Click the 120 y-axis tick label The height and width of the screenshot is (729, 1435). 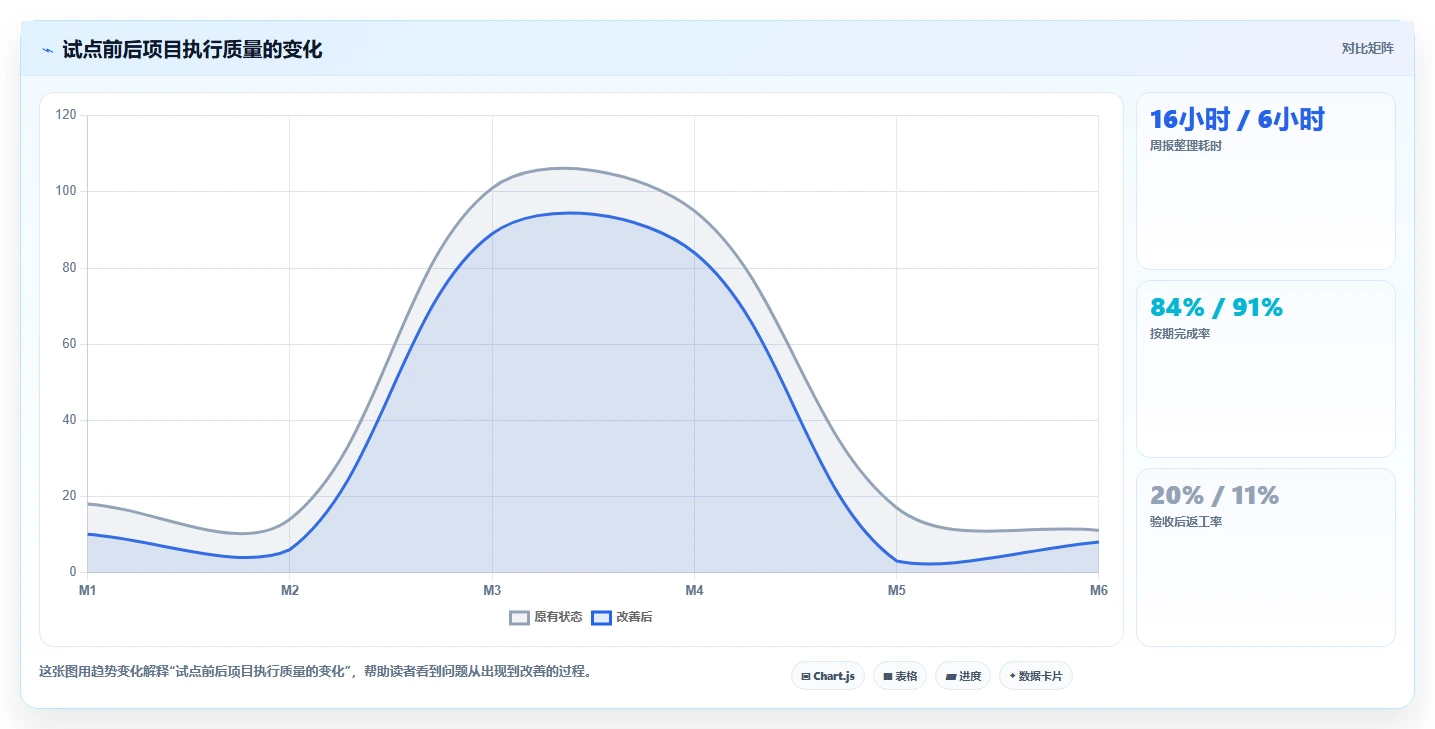[66, 115]
